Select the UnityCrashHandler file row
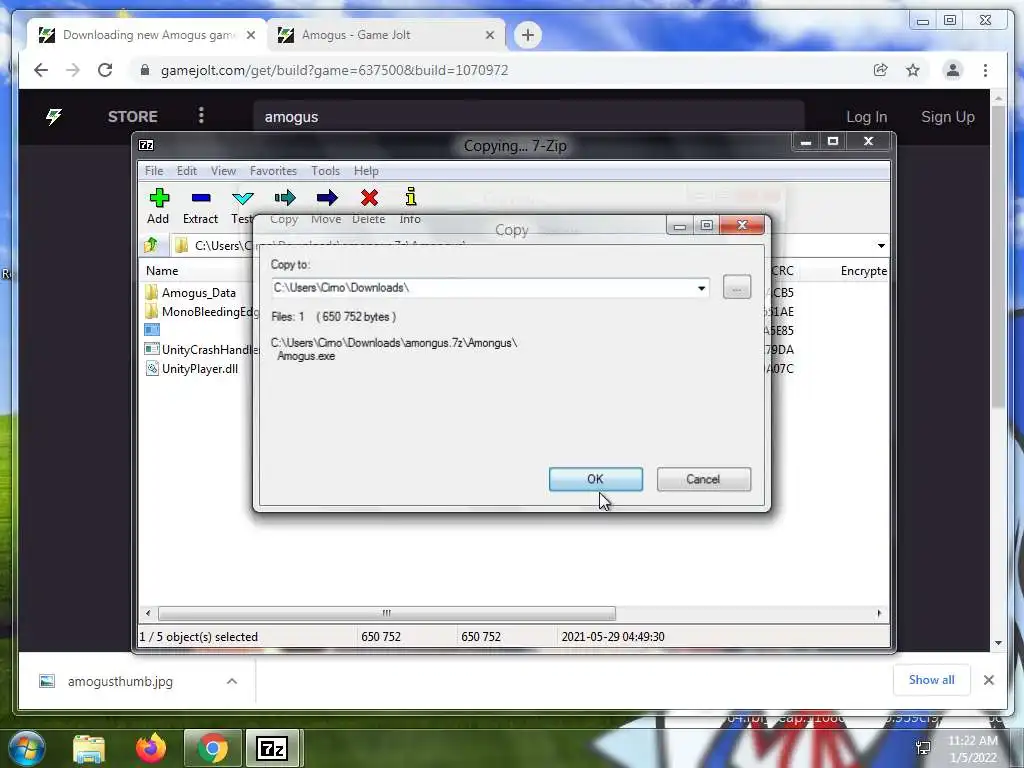The height and width of the screenshot is (768, 1024). (201, 349)
